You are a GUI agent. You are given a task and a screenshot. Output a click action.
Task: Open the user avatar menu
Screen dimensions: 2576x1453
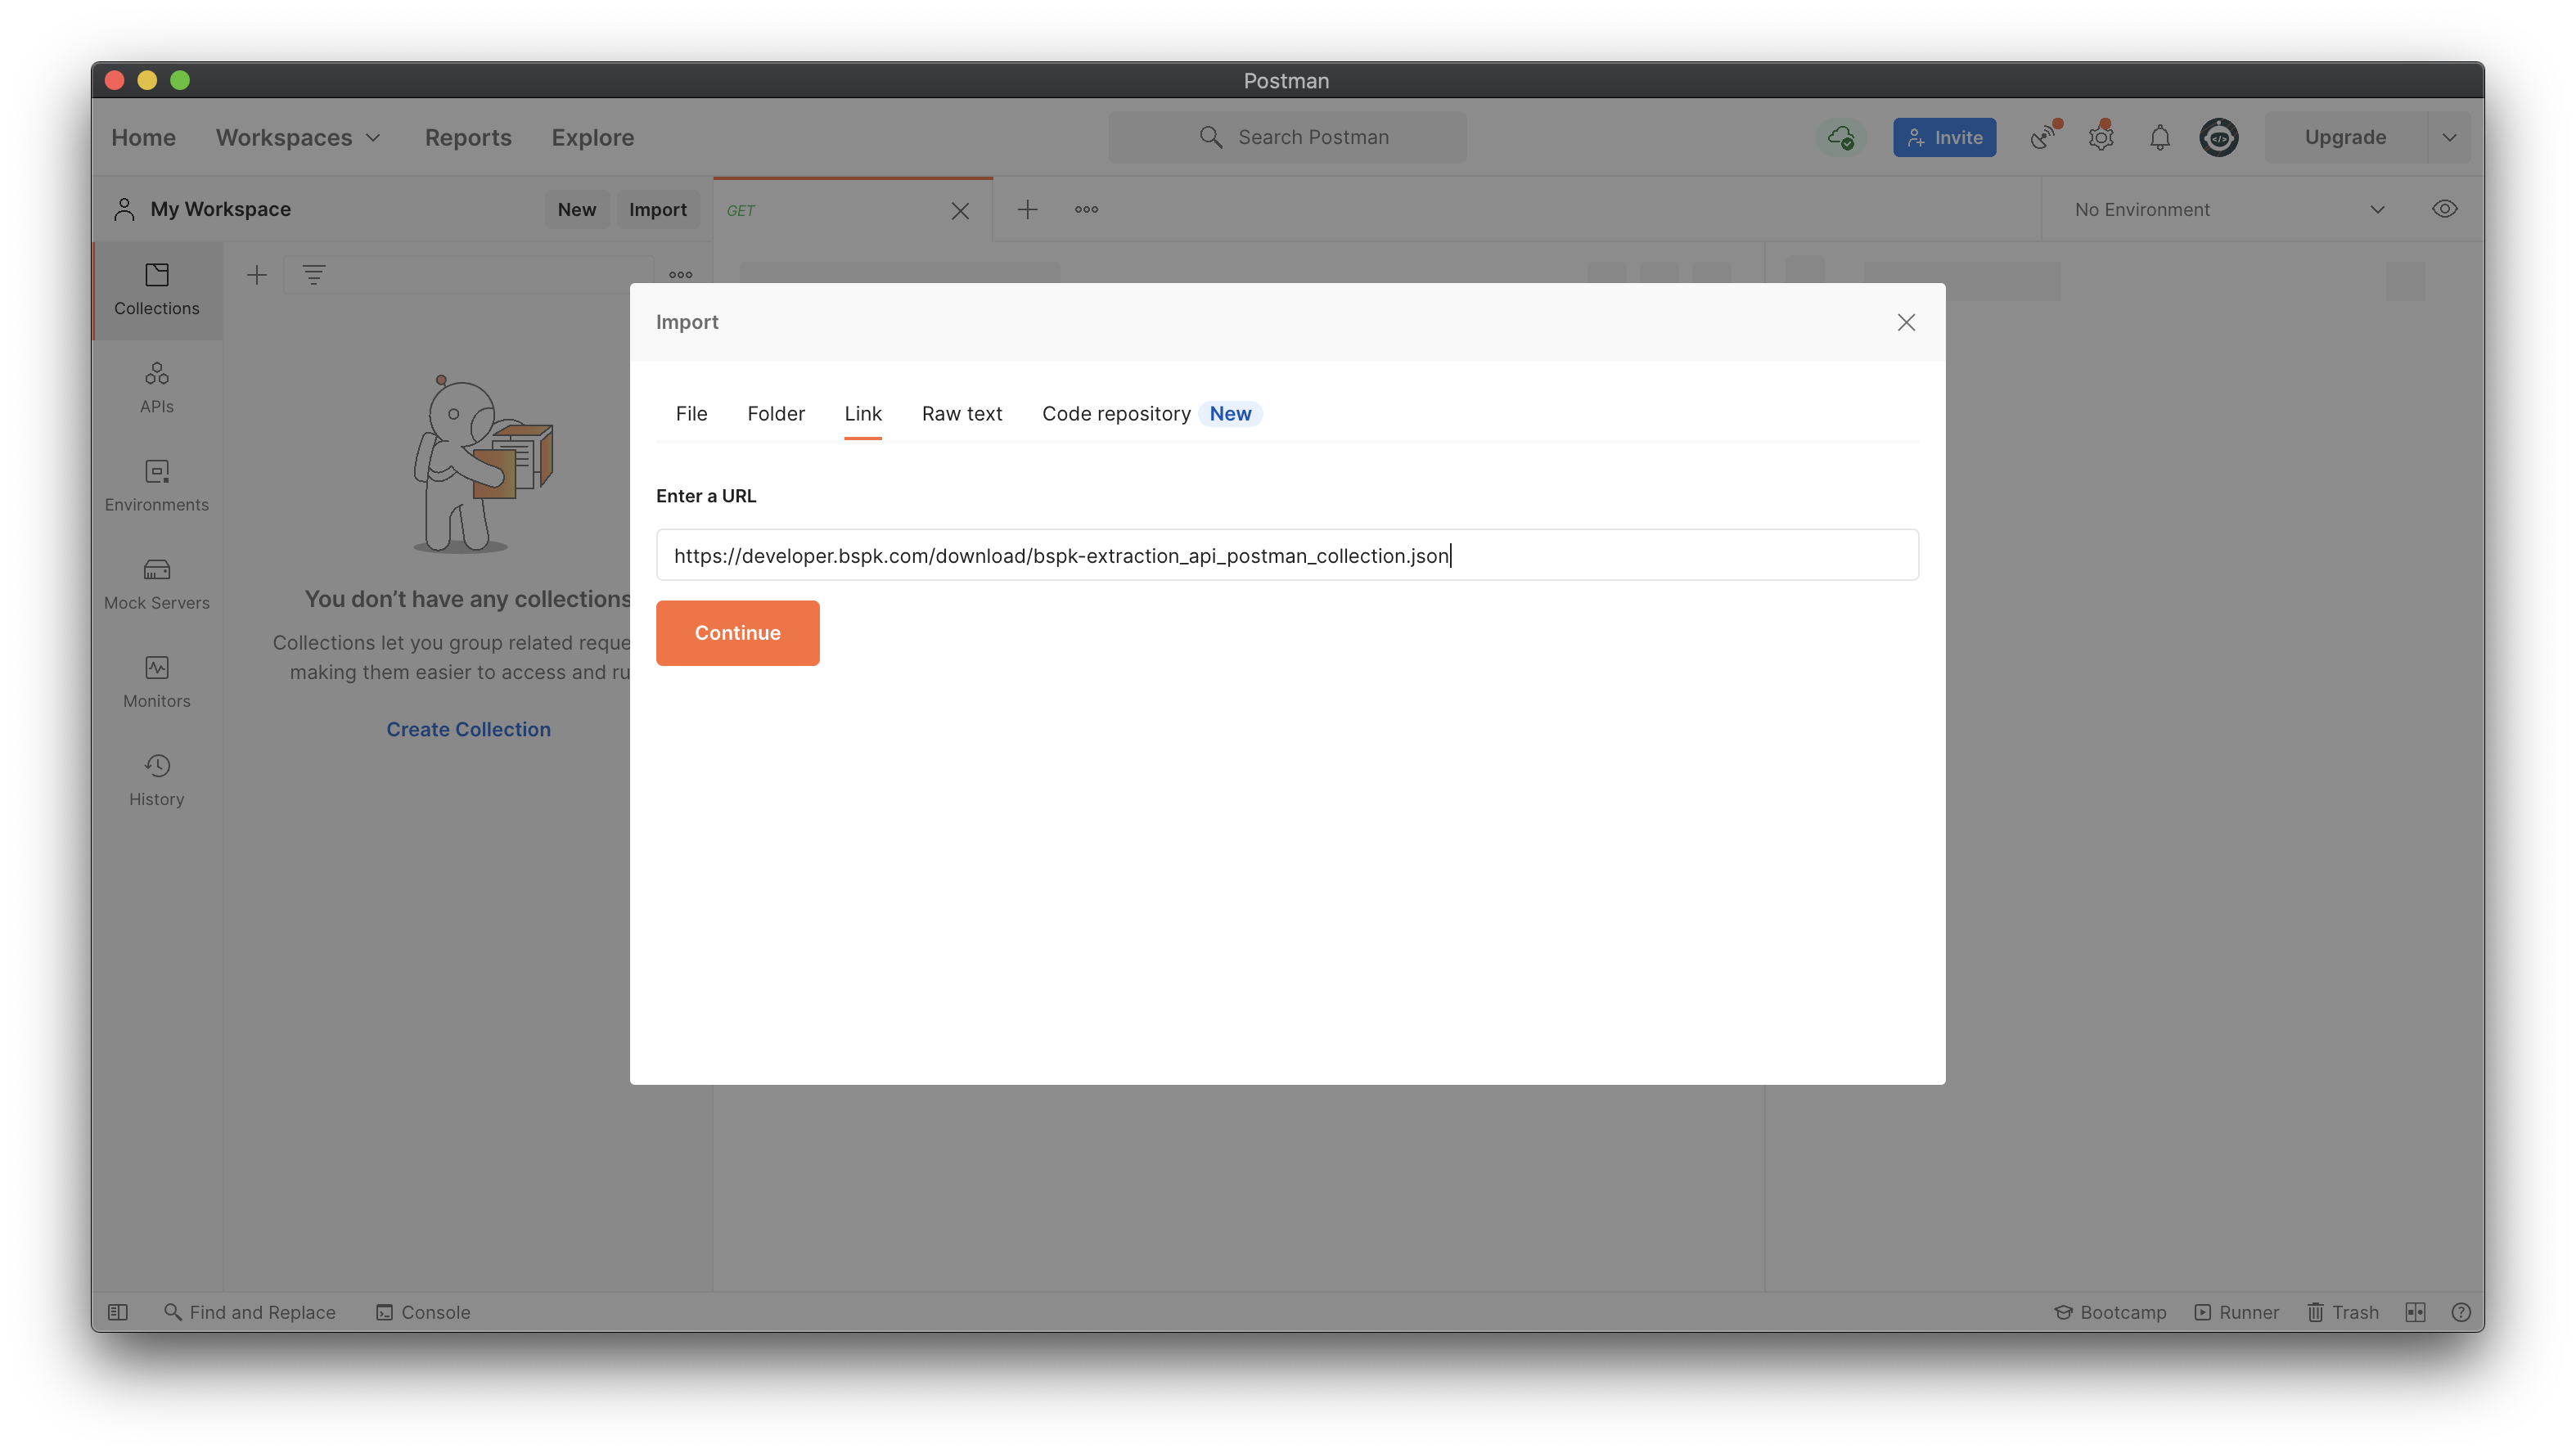click(x=2219, y=137)
